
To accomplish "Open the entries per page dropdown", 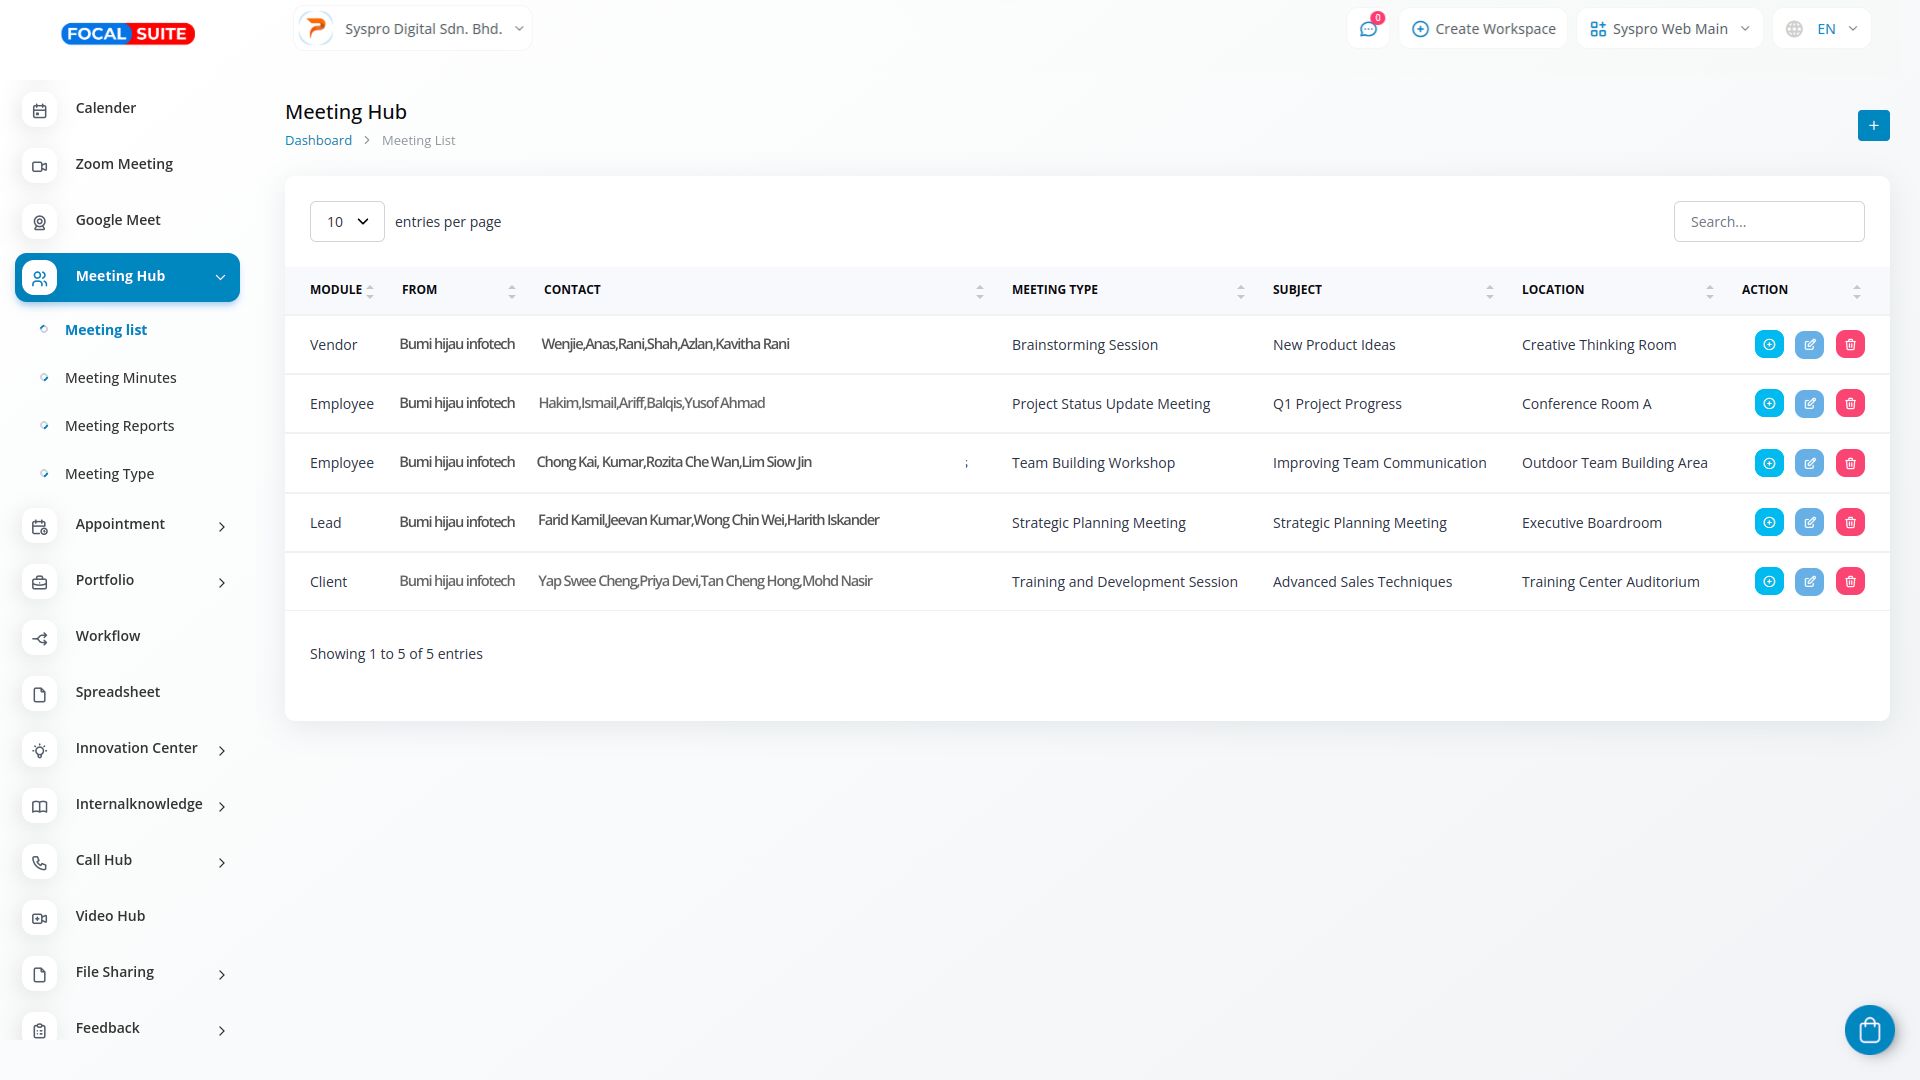I will (x=347, y=222).
